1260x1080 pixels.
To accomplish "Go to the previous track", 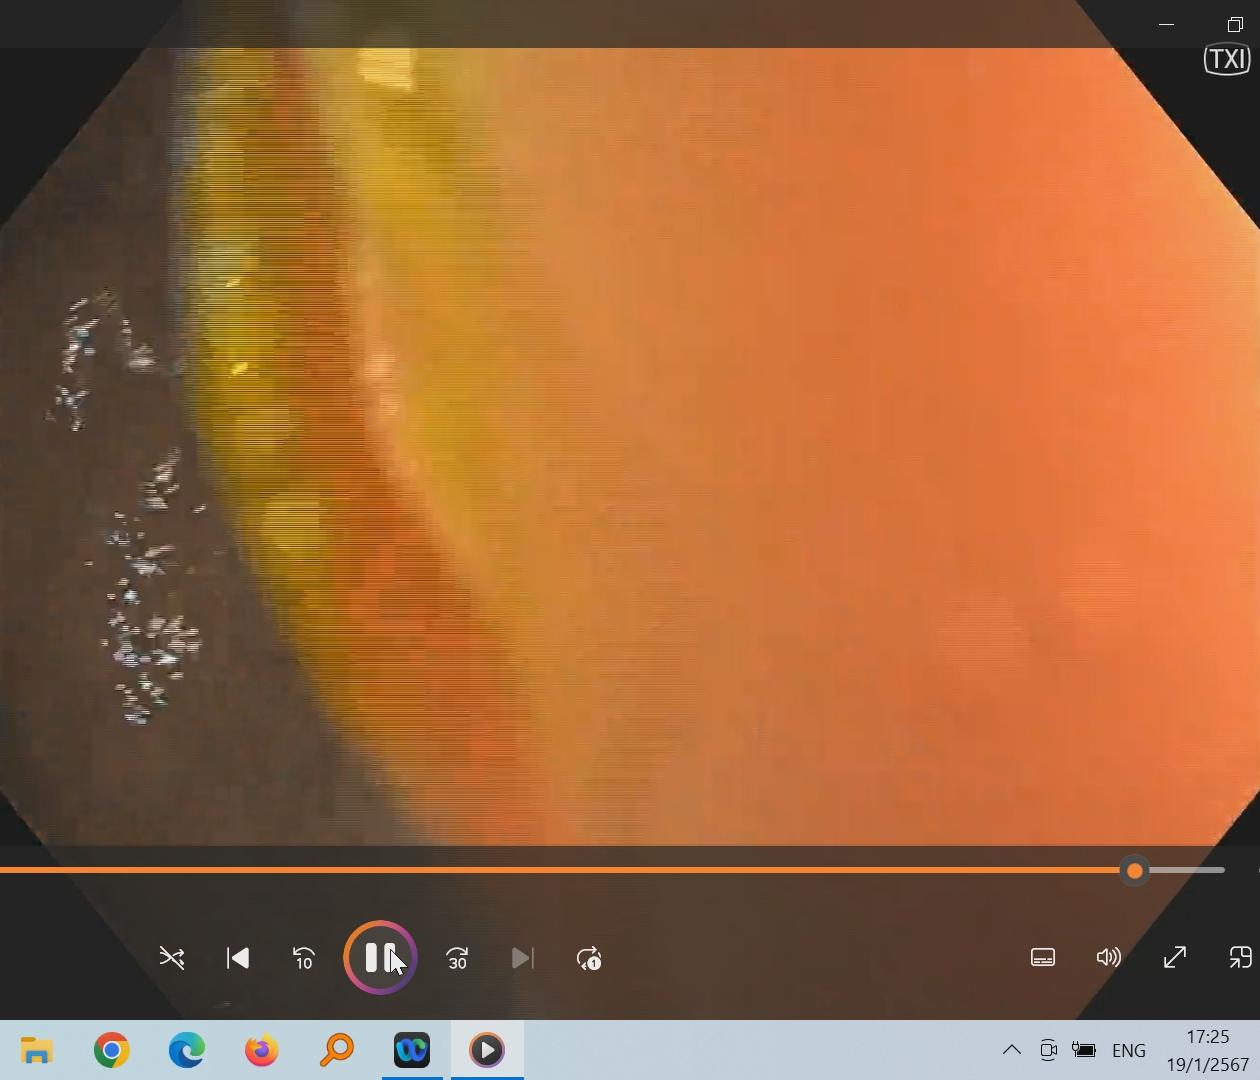I will click(238, 959).
